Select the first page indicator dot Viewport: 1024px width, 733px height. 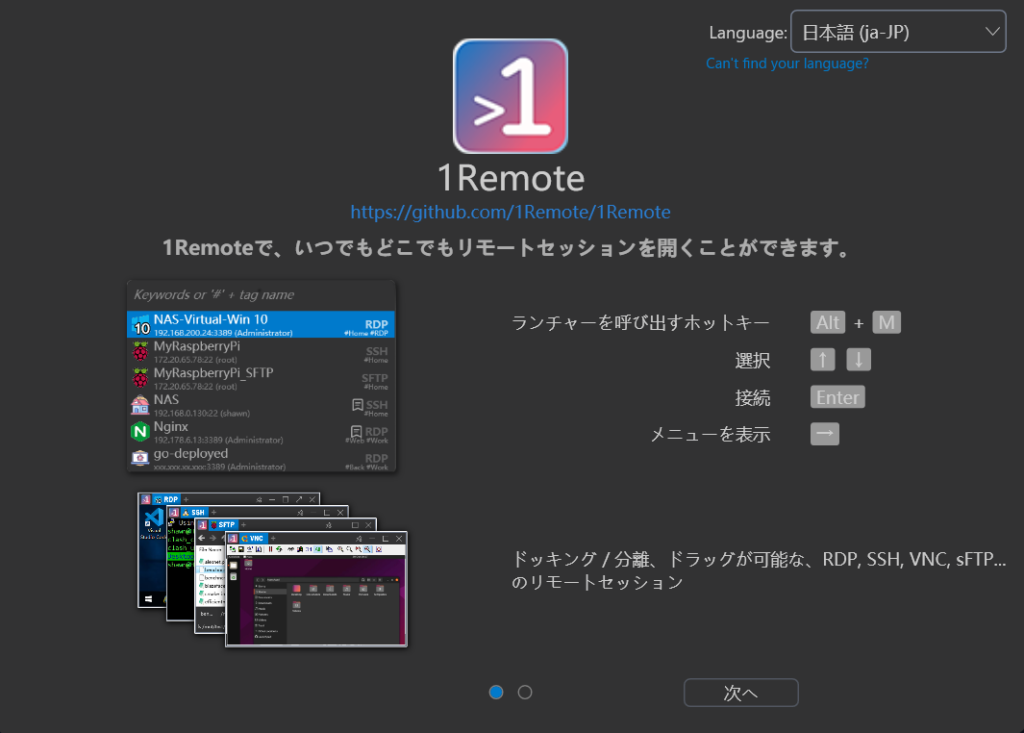[496, 692]
